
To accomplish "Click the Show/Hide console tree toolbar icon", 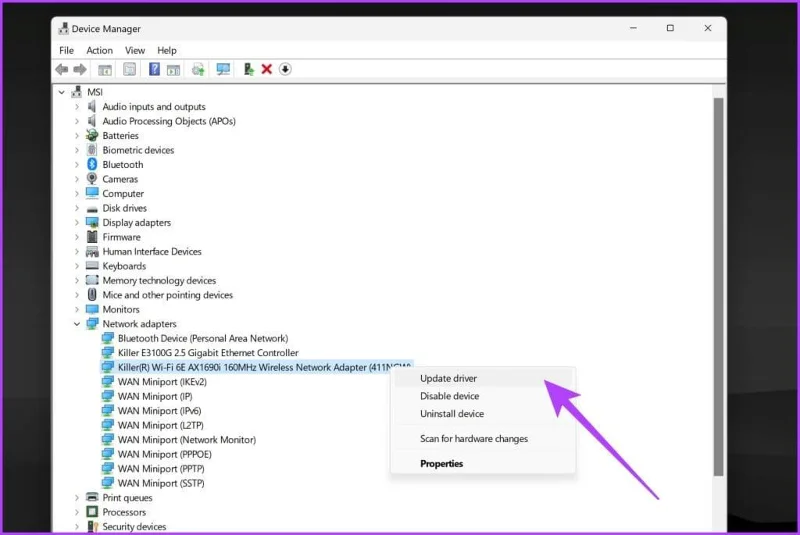I will 105,69.
